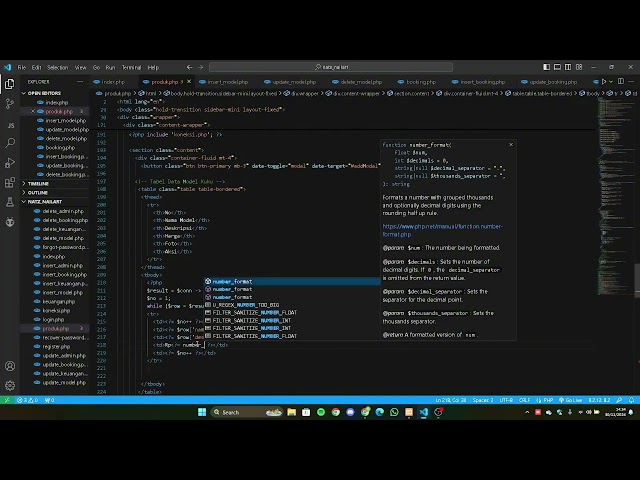Open koneksi.php in the file explorer

click(x=56, y=310)
